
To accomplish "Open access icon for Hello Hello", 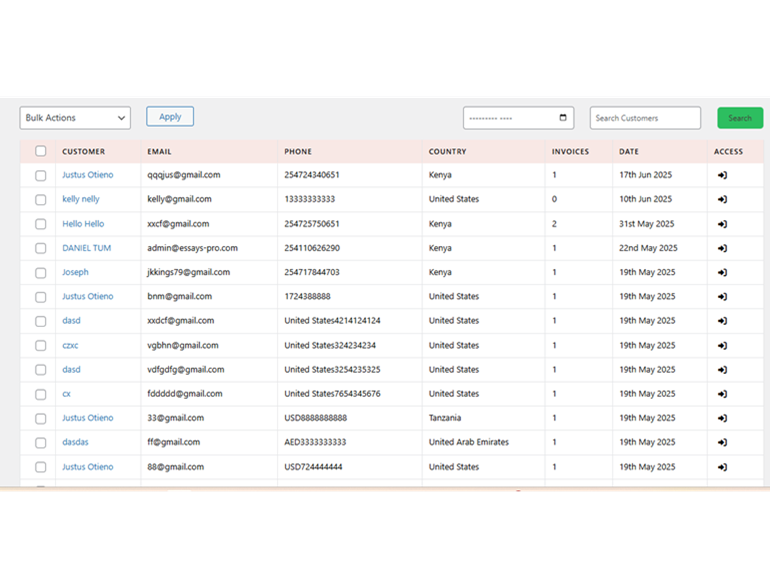I will [722, 224].
